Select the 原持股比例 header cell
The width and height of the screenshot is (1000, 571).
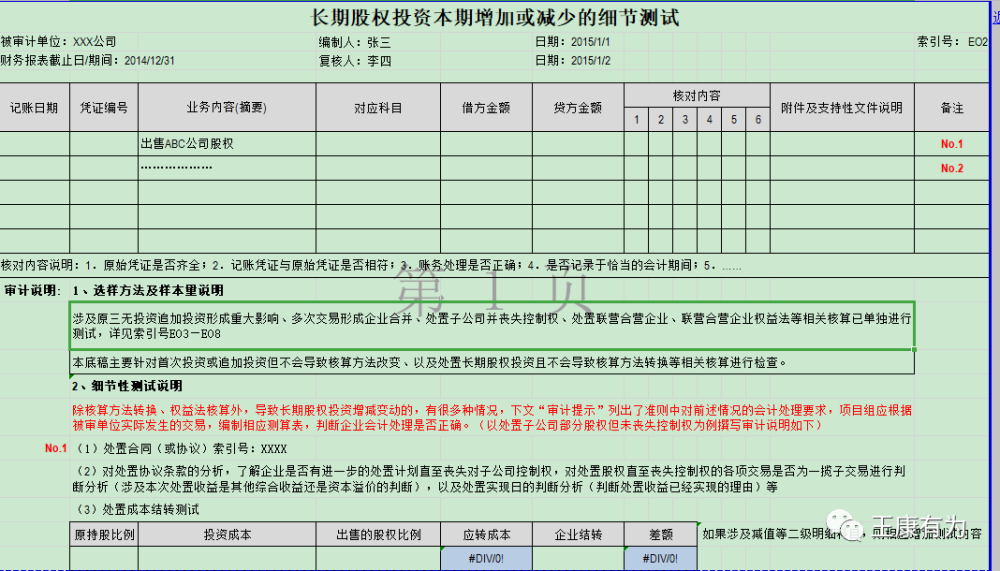[x=104, y=535]
